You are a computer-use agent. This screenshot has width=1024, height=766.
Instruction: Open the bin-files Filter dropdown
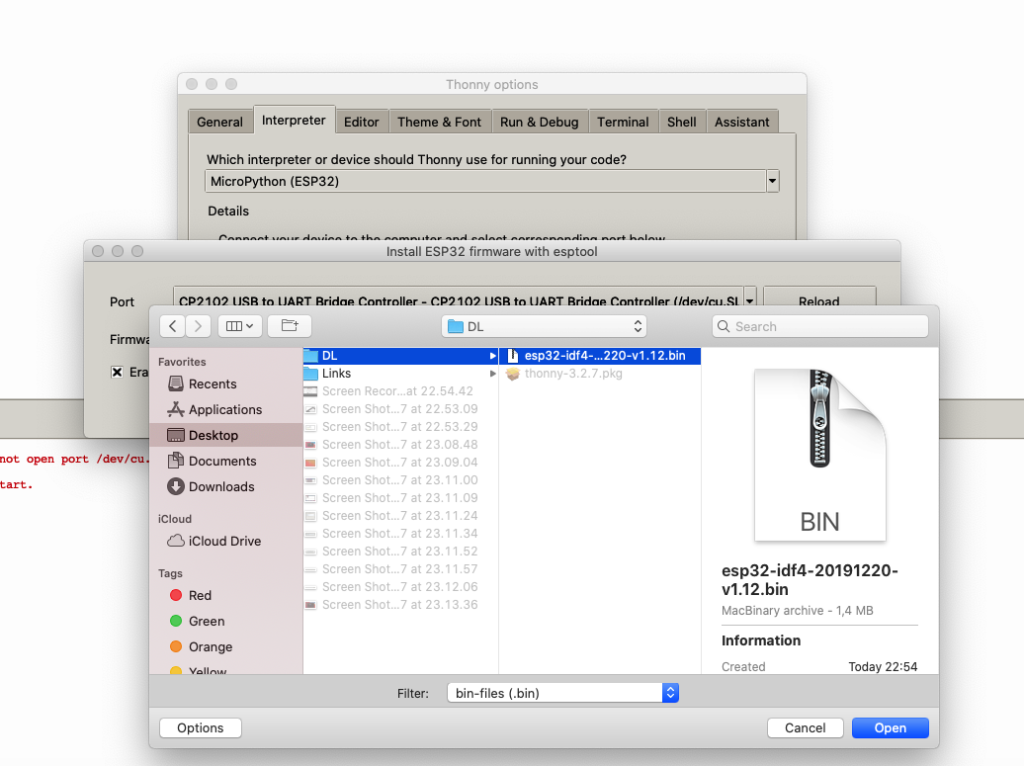(x=563, y=693)
